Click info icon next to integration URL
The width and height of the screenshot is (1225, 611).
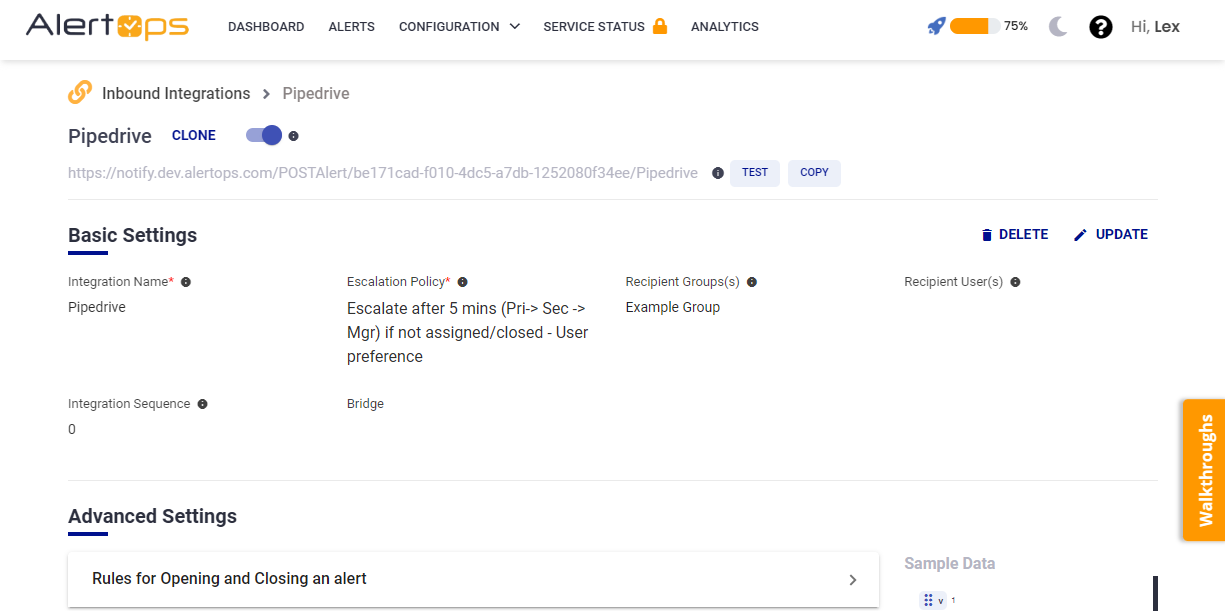pos(717,173)
